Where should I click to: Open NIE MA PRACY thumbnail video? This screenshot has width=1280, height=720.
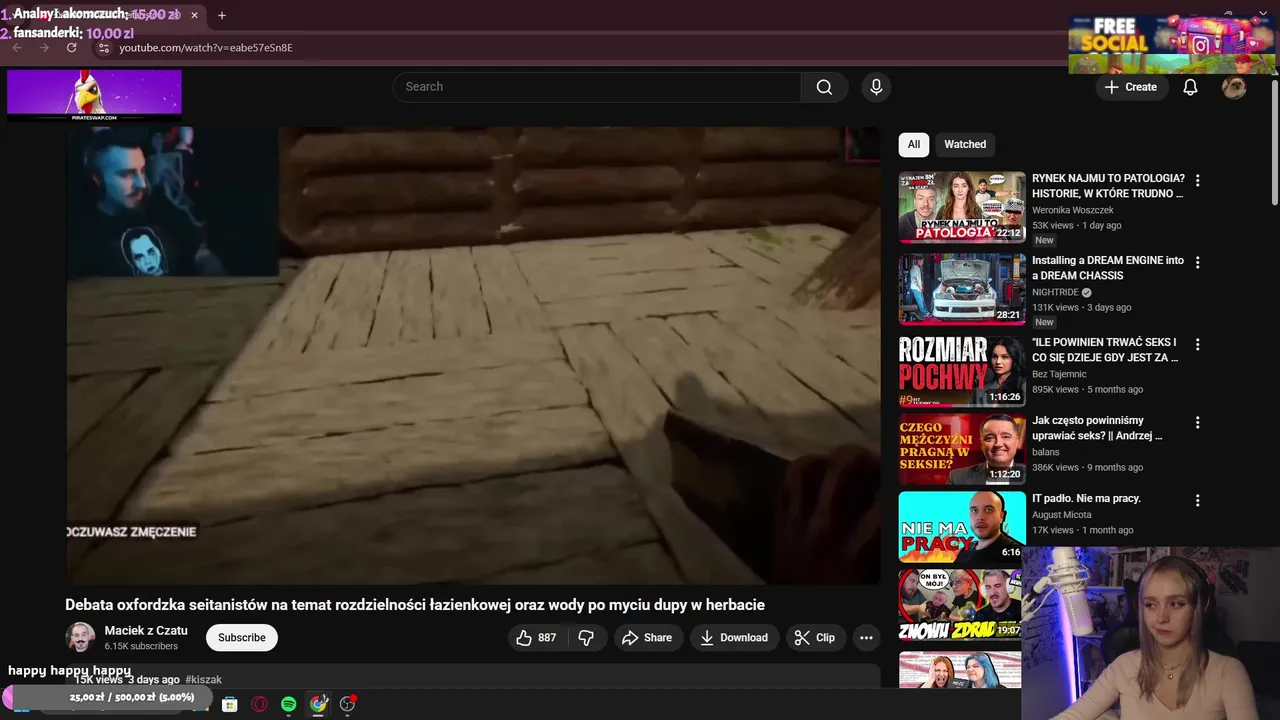(x=962, y=527)
